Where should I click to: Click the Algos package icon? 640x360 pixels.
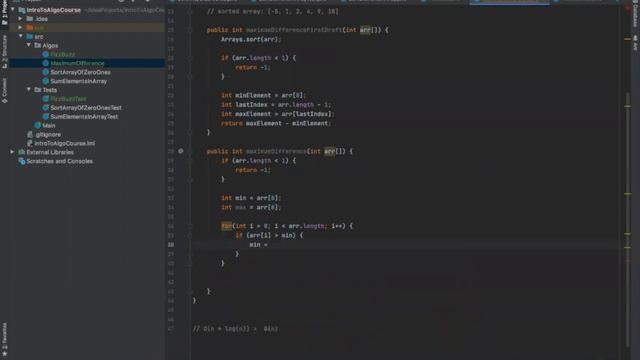38,45
